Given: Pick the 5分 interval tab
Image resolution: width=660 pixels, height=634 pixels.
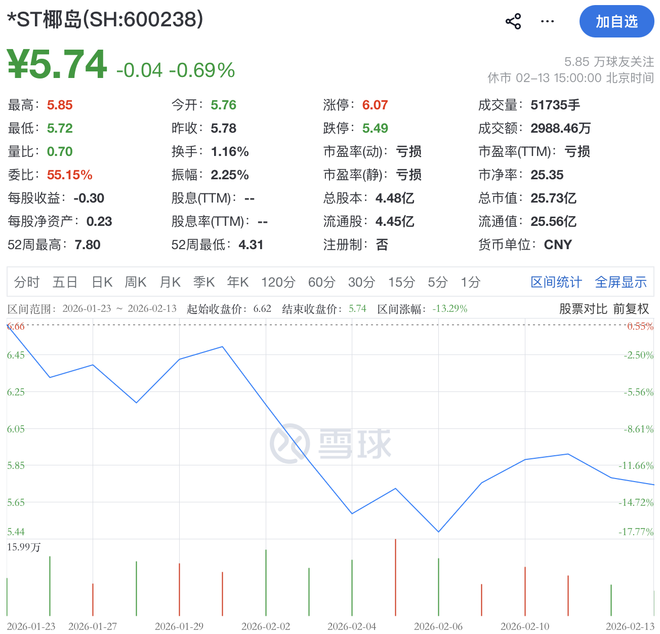Looking at the screenshot, I should pos(437,282).
